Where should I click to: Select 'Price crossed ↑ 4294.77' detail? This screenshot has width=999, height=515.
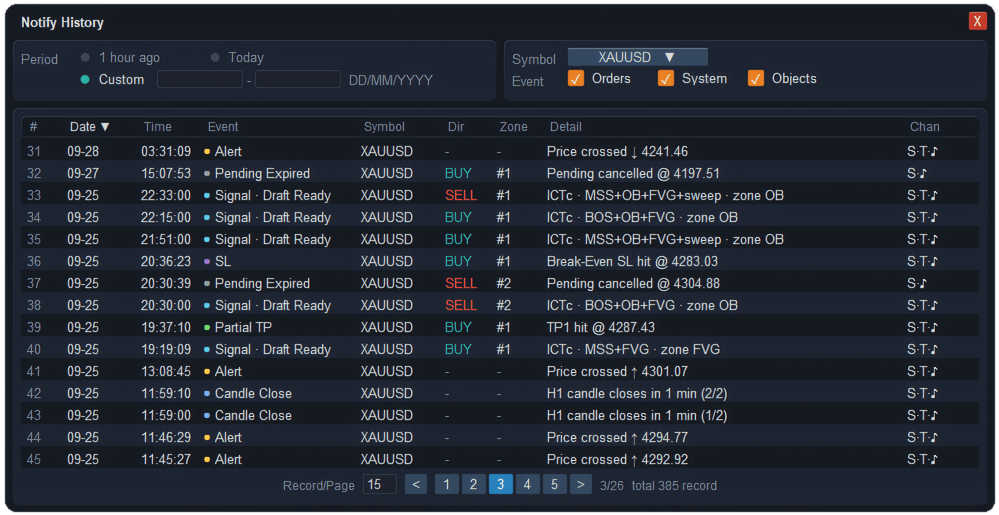click(617, 437)
